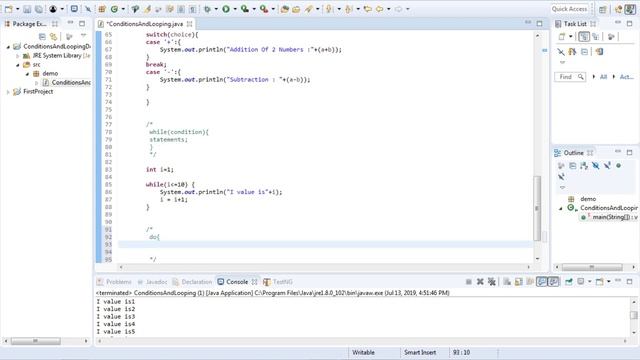The image size is (640, 360).
Task: Click Last Edit Location arrow icon
Action: (x=368, y=9)
